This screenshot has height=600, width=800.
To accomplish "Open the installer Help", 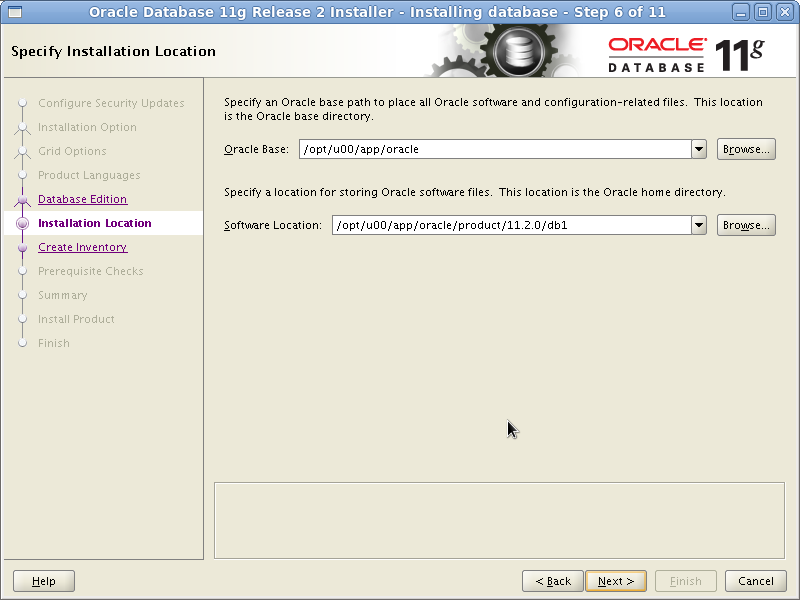I will [x=44, y=581].
